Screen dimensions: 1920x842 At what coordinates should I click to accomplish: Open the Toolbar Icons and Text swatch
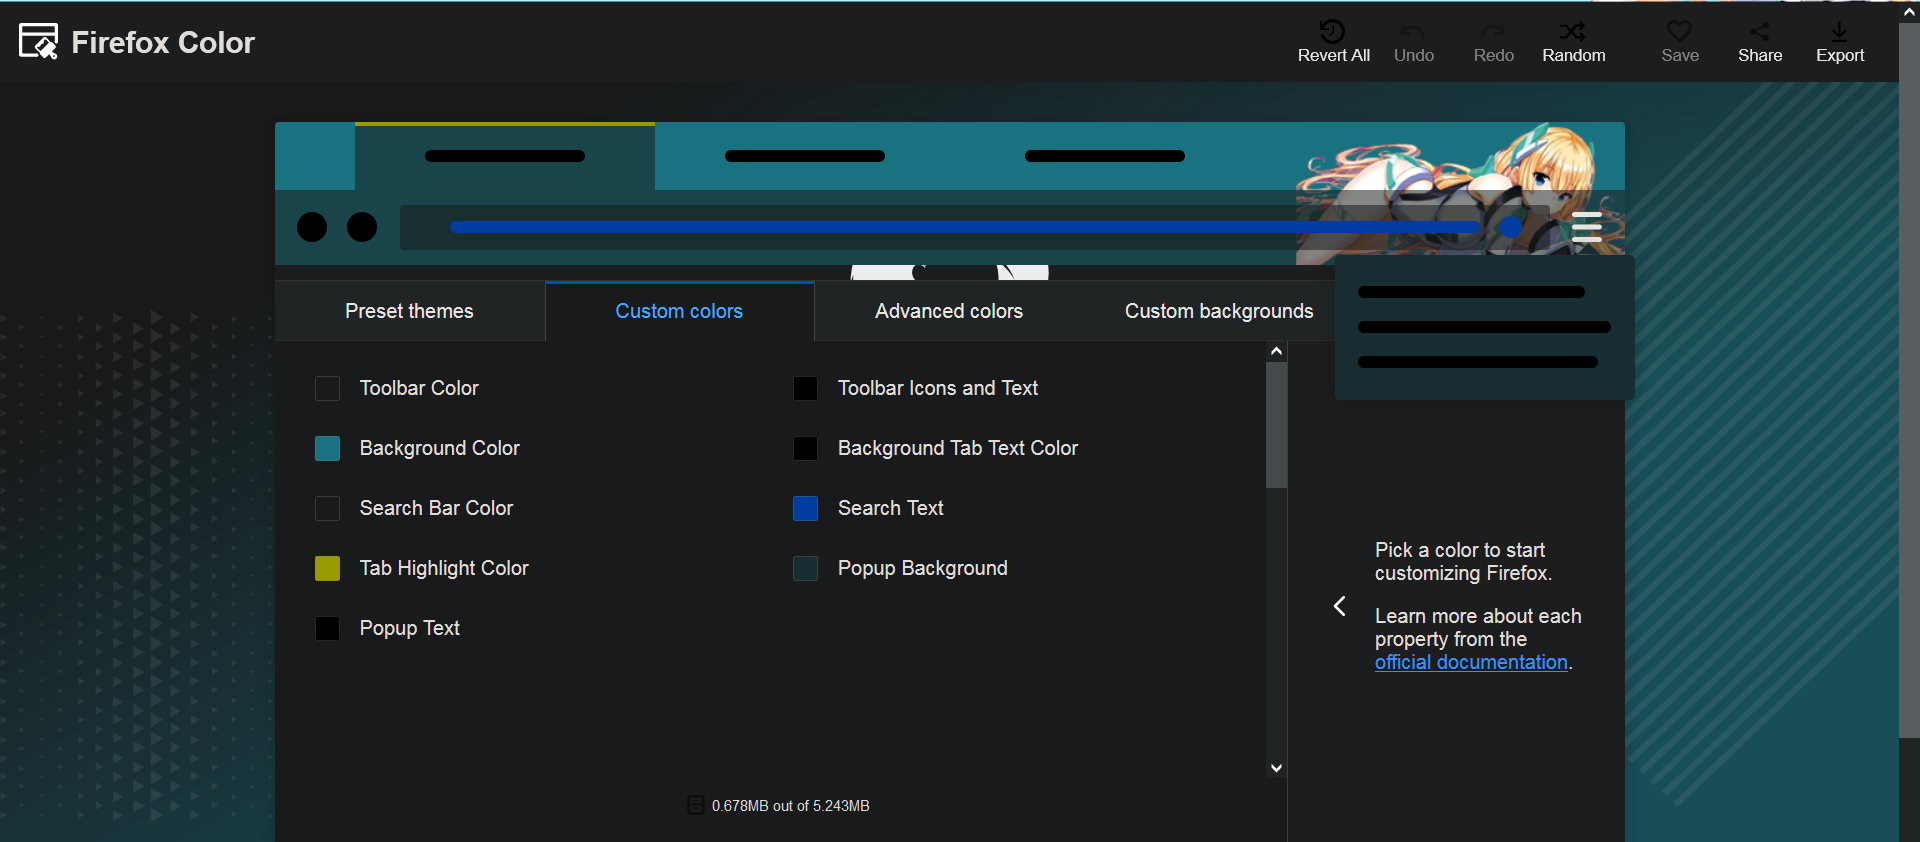805,388
